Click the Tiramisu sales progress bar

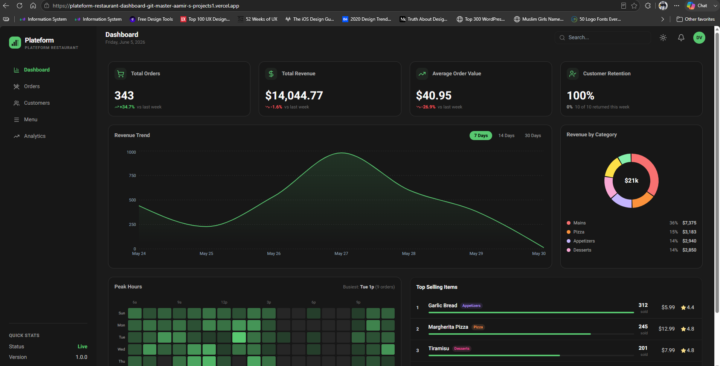click(x=531, y=355)
